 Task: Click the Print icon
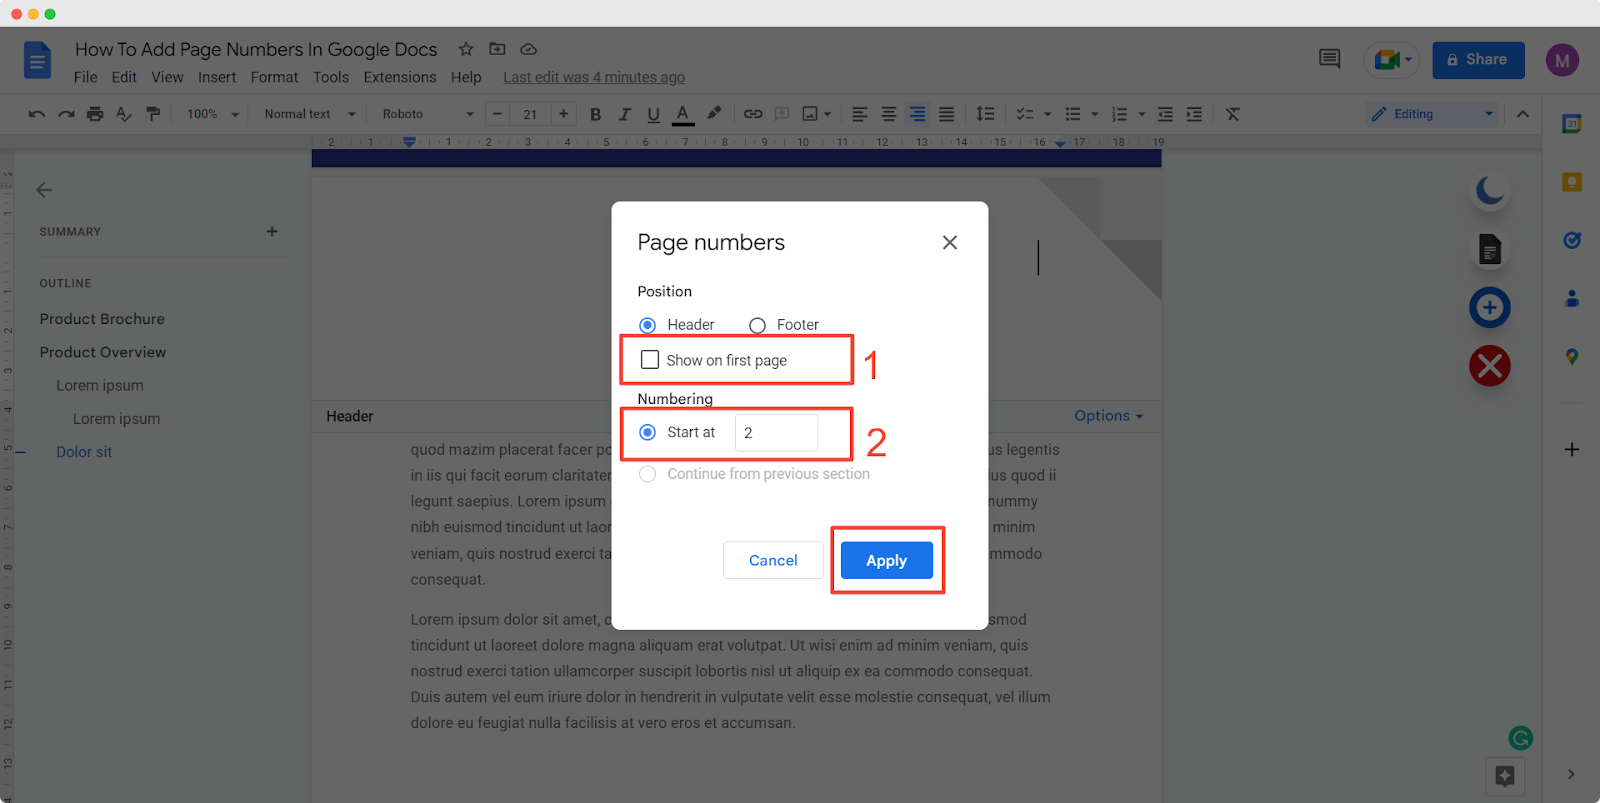[x=95, y=114]
